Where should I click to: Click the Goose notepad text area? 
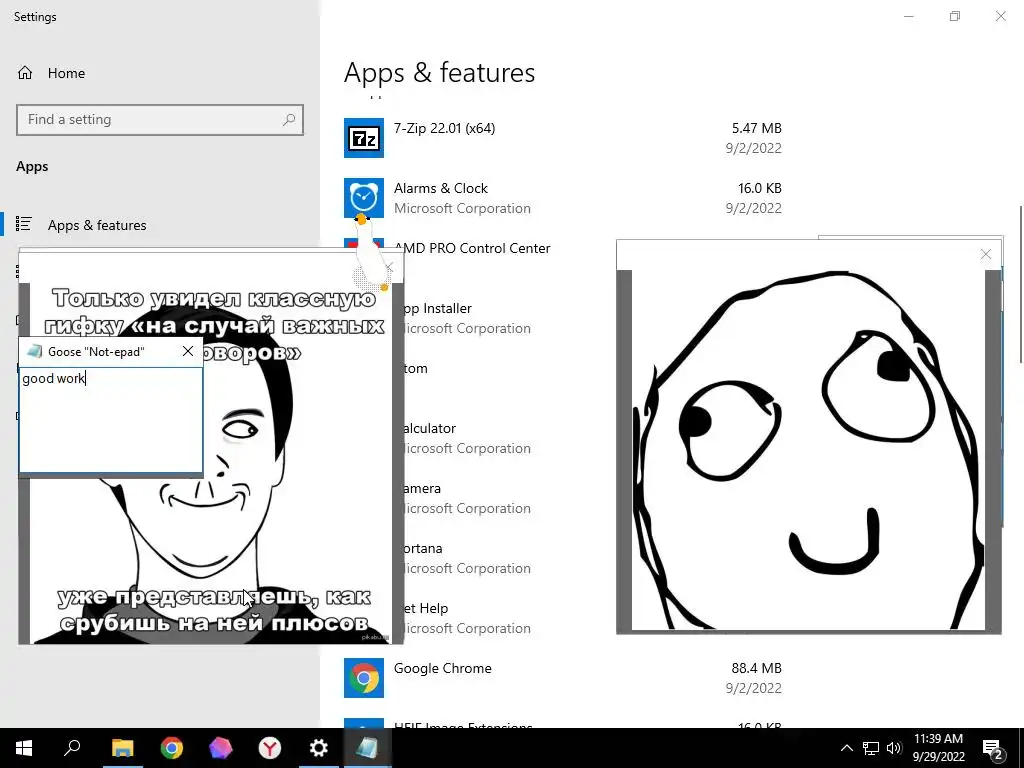click(111, 419)
